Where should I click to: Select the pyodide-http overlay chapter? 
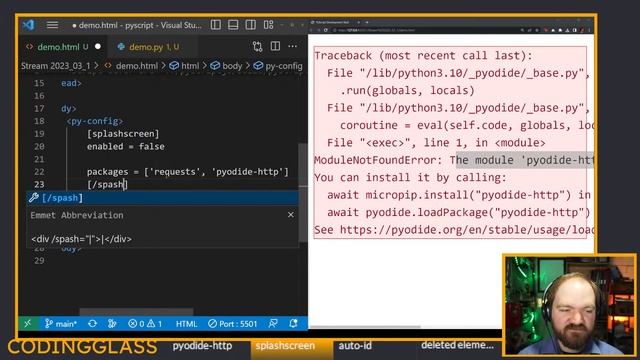point(202,346)
